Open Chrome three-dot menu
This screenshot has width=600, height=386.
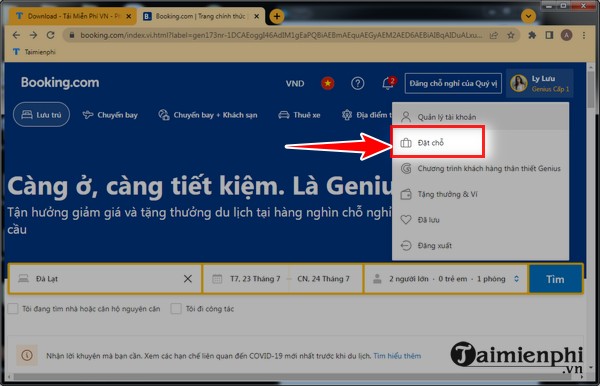[x=584, y=35]
